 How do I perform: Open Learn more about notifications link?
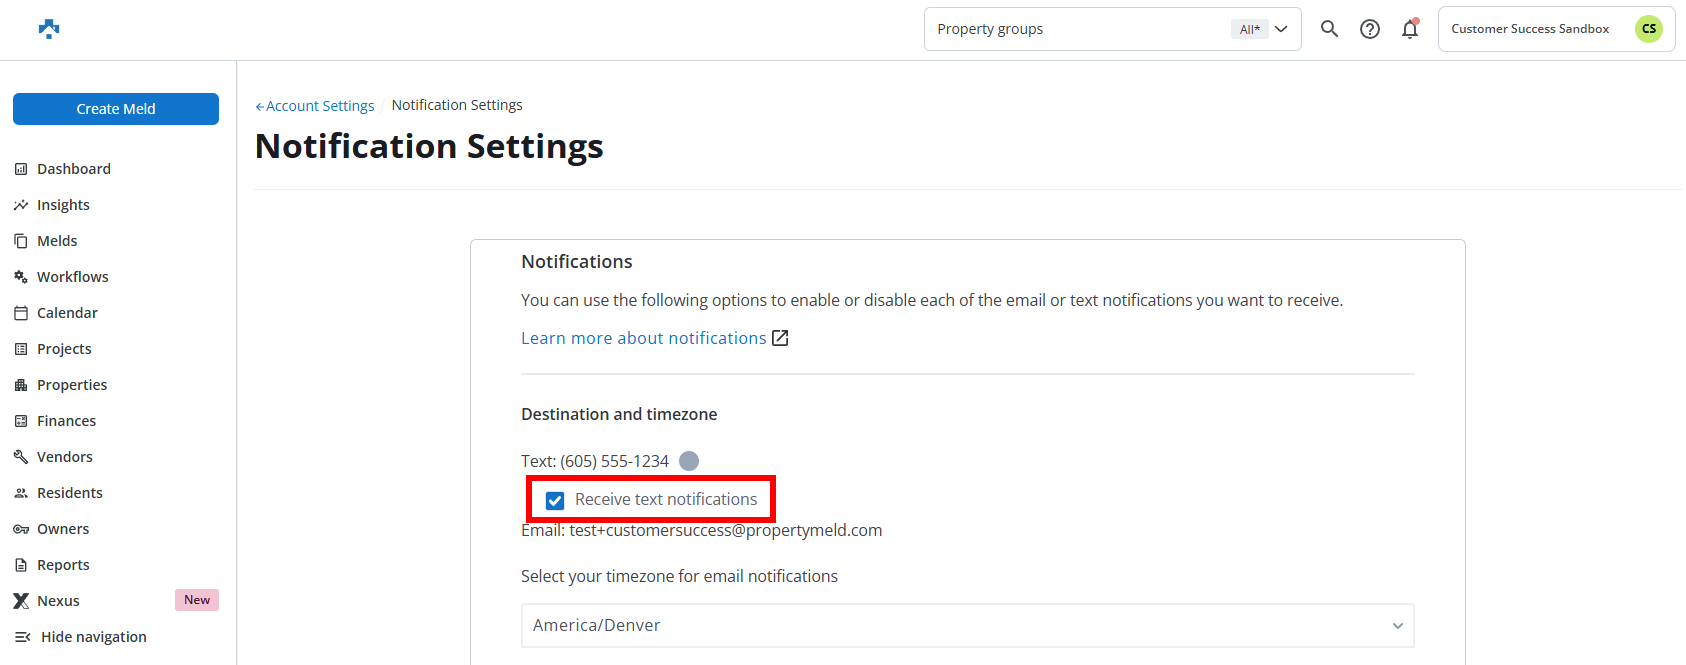[x=643, y=338]
